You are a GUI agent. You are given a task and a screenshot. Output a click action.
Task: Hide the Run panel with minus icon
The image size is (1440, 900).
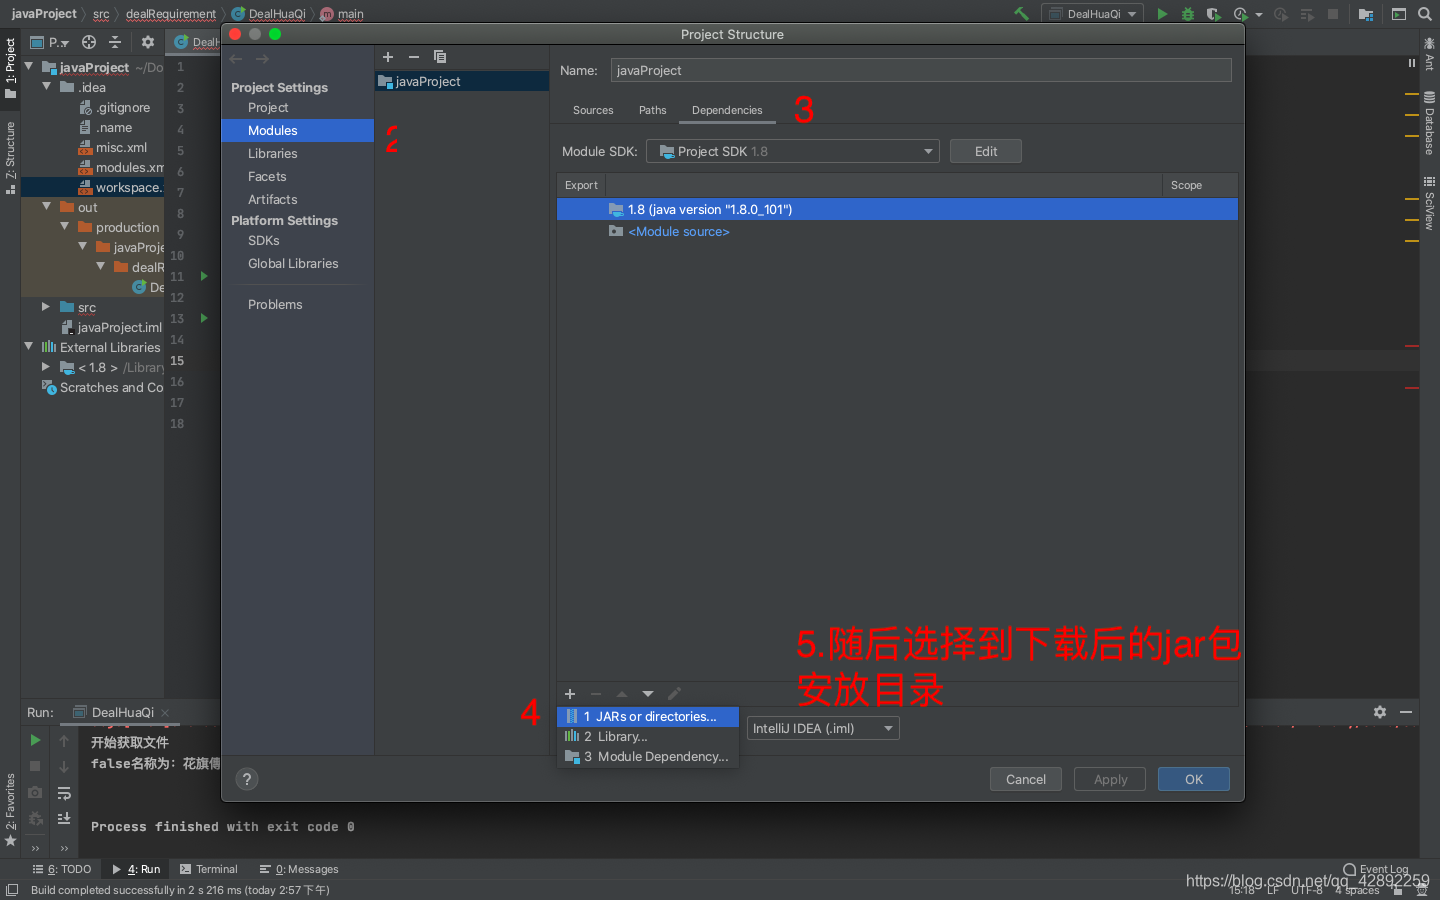coord(1406,712)
